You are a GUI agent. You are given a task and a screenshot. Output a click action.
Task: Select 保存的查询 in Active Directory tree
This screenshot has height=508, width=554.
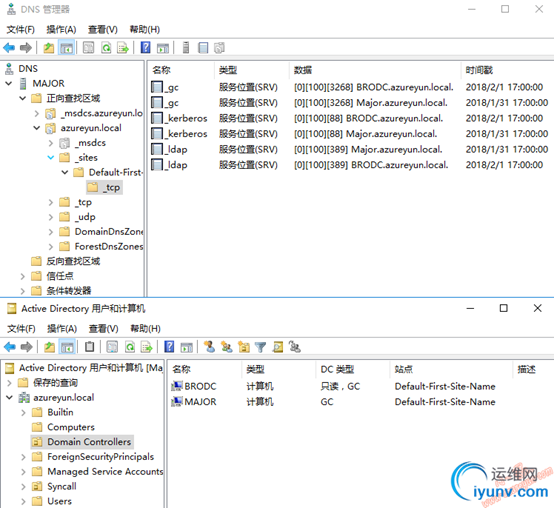click(x=48, y=383)
